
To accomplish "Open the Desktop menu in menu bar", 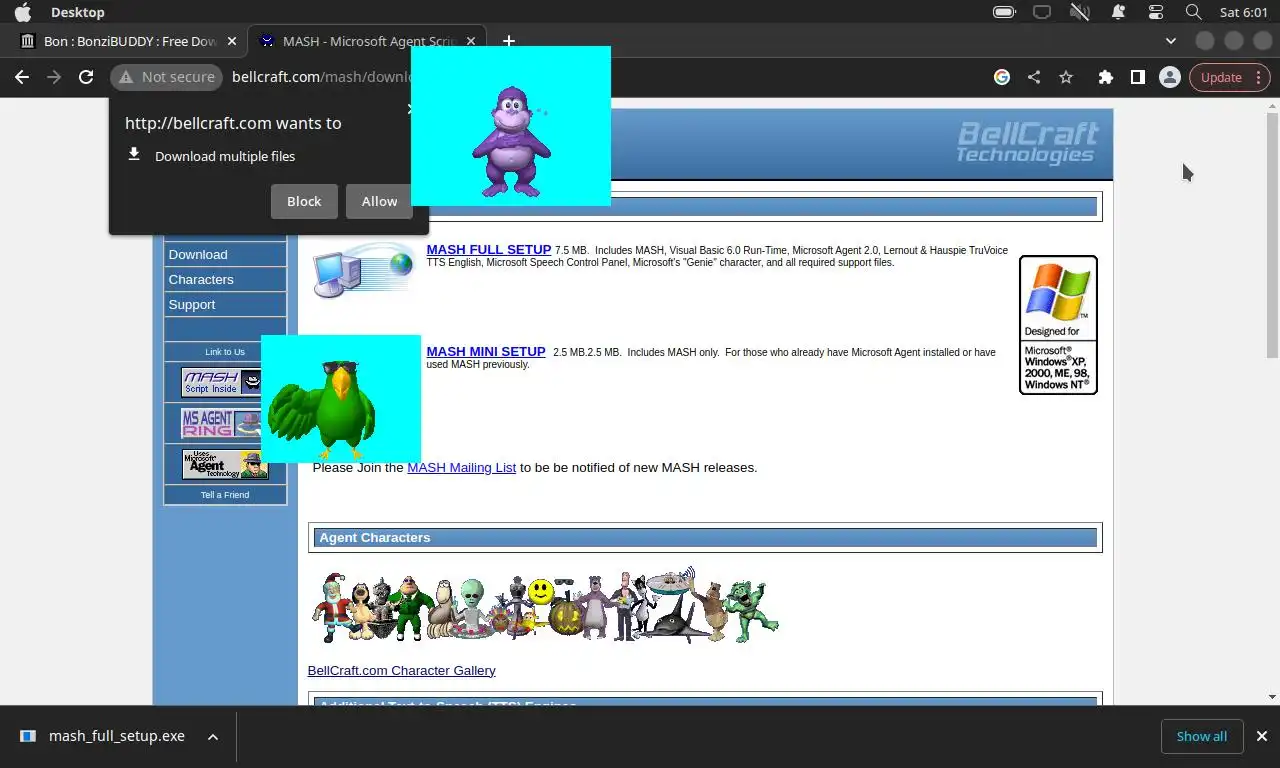I will pyautogui.click(x=78, y=12).
